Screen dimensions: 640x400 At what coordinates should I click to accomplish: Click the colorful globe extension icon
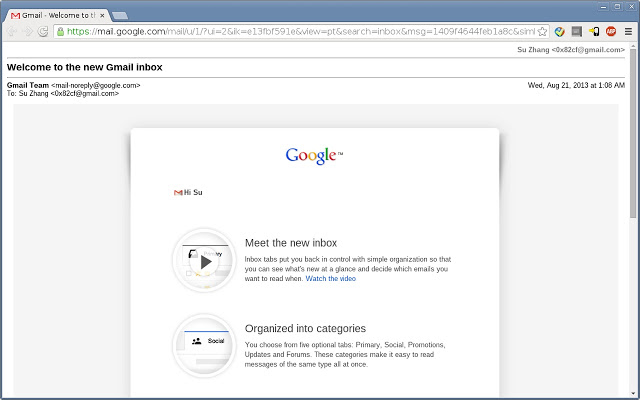tap(559, 31)
